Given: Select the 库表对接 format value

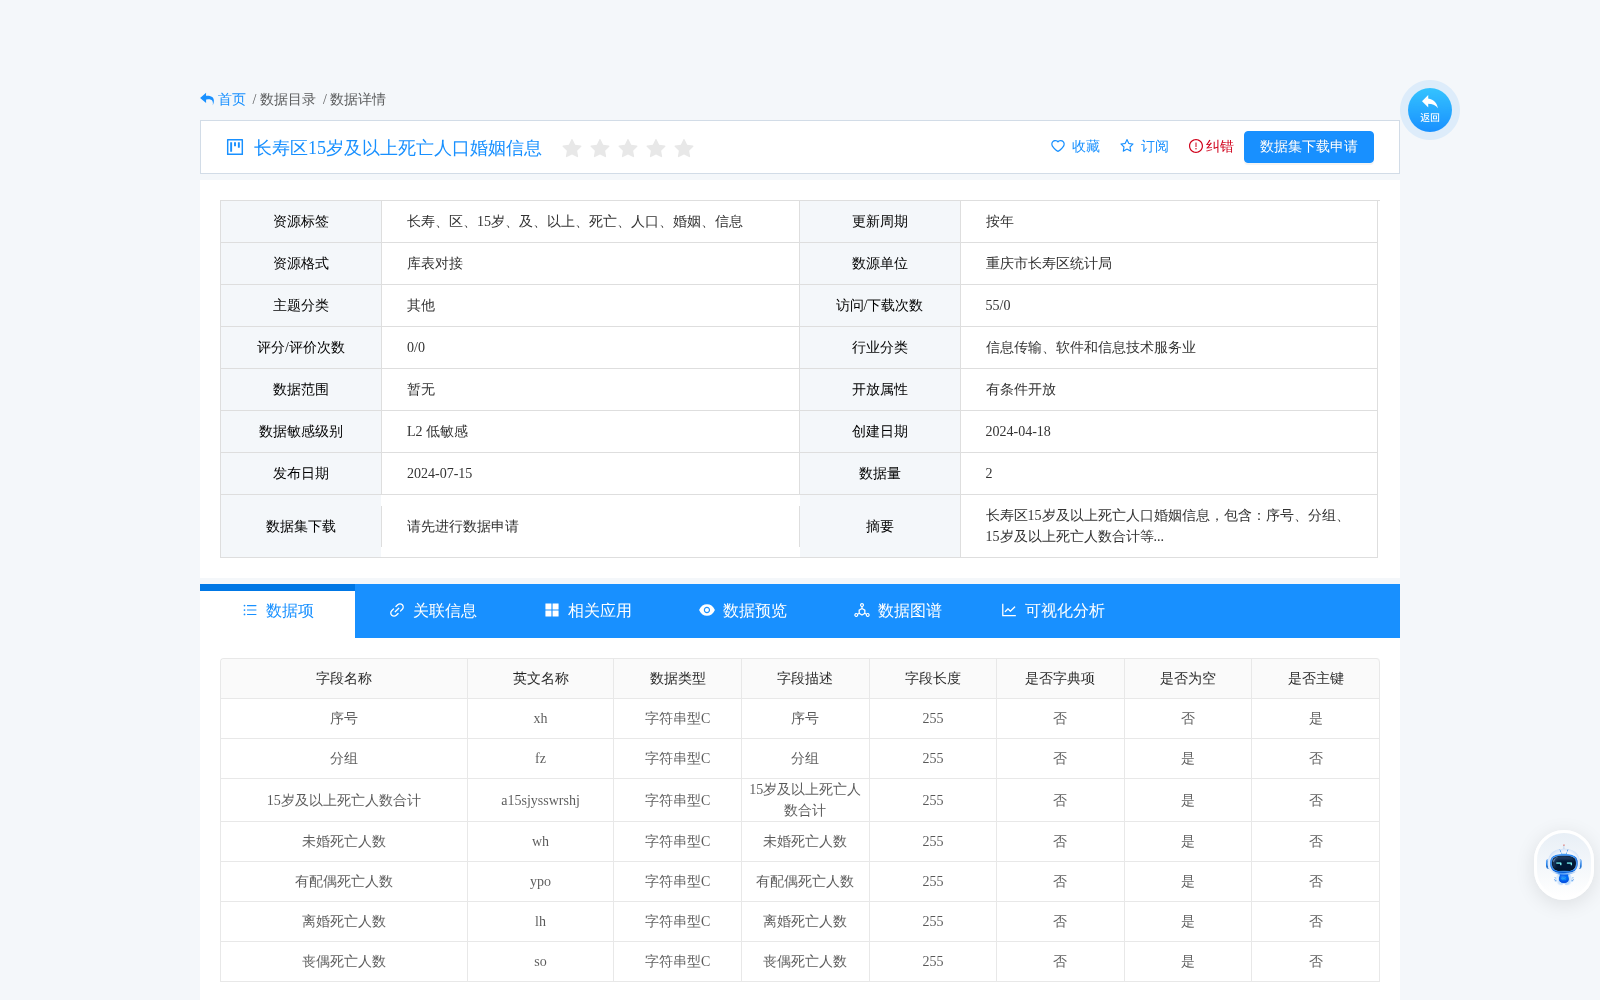Looking at the screenshot, I should (435, 263).
